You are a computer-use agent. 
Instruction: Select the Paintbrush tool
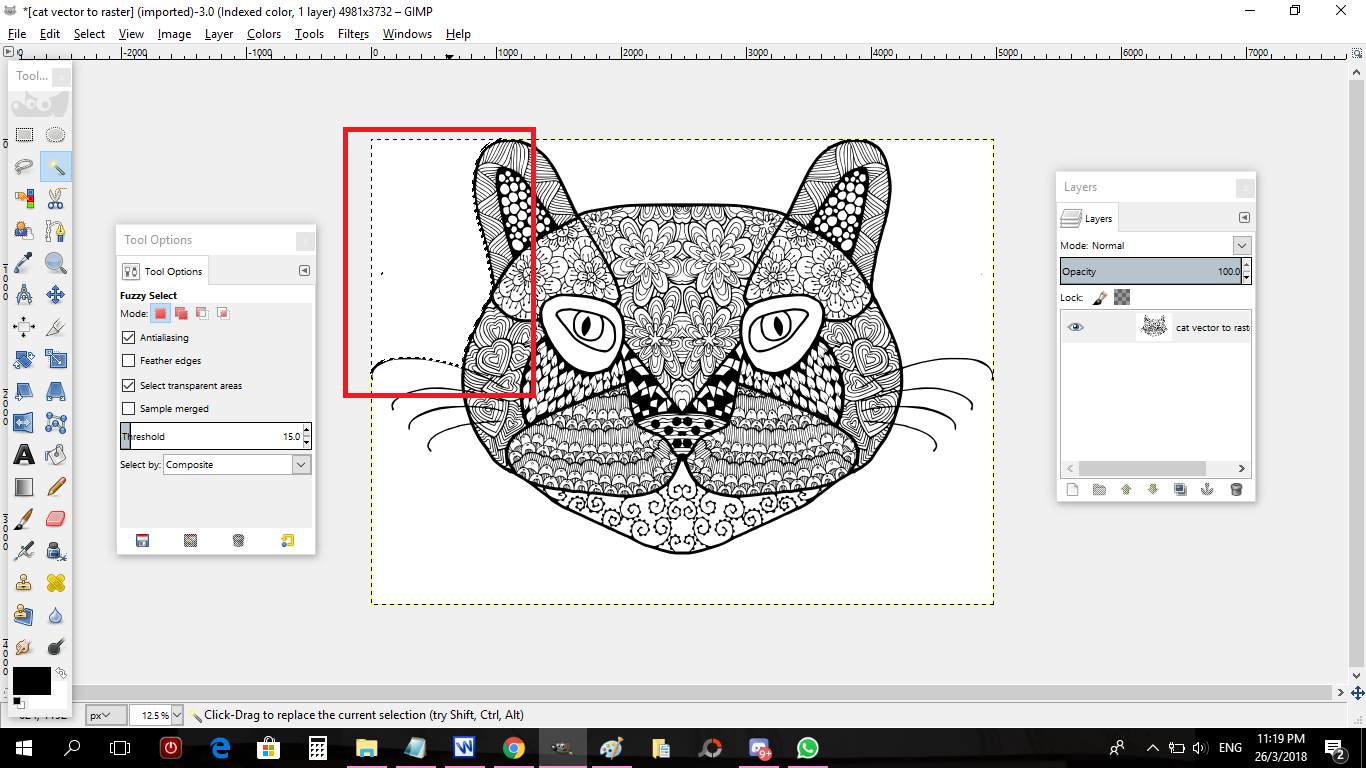tap(24, 519)
